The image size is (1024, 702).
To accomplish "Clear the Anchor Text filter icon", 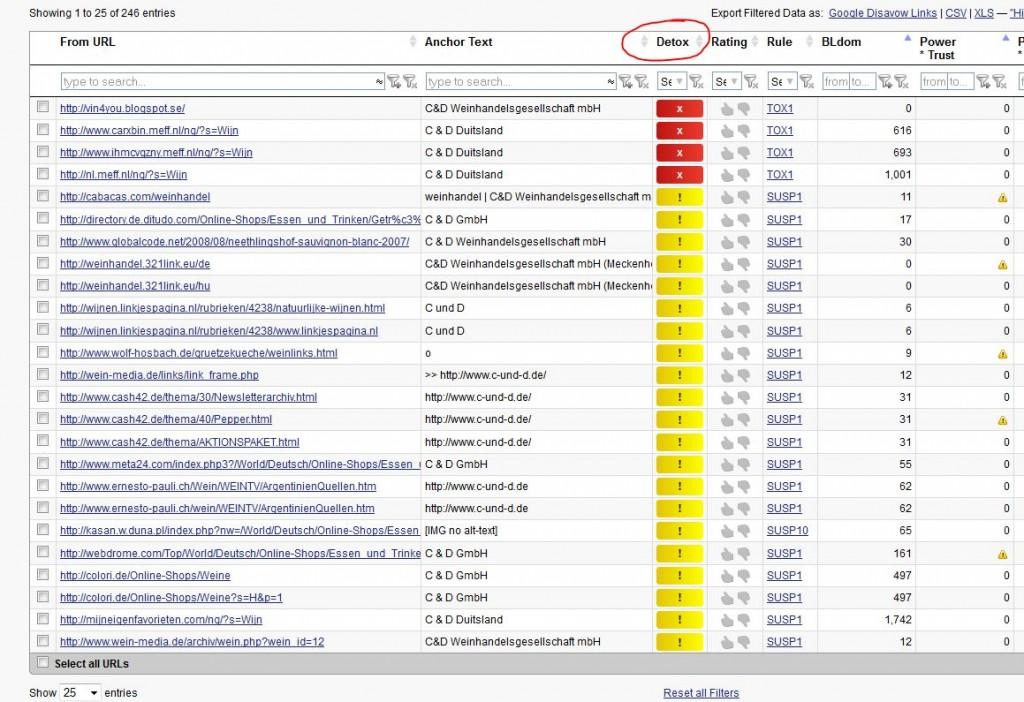I will point(642,82).
